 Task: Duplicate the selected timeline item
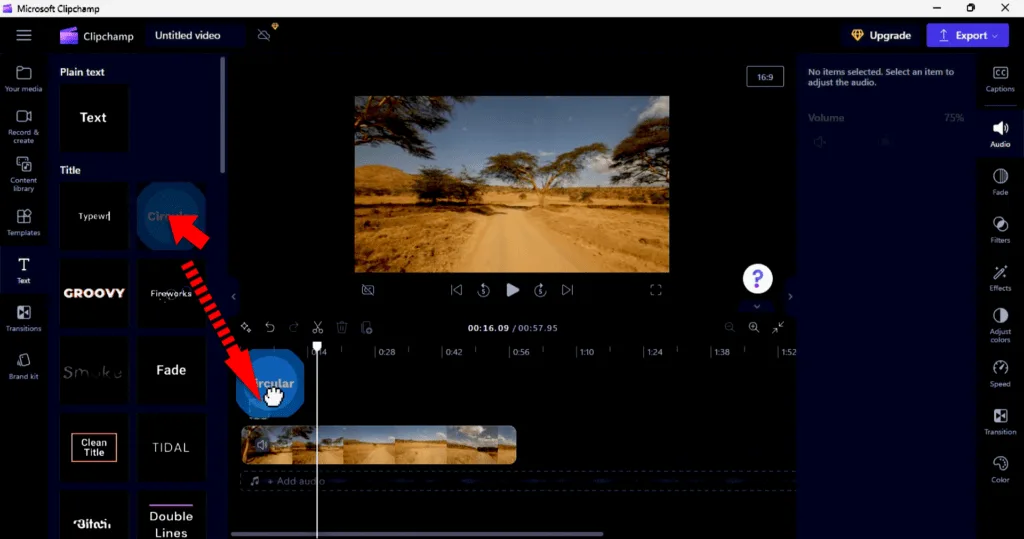366,327
